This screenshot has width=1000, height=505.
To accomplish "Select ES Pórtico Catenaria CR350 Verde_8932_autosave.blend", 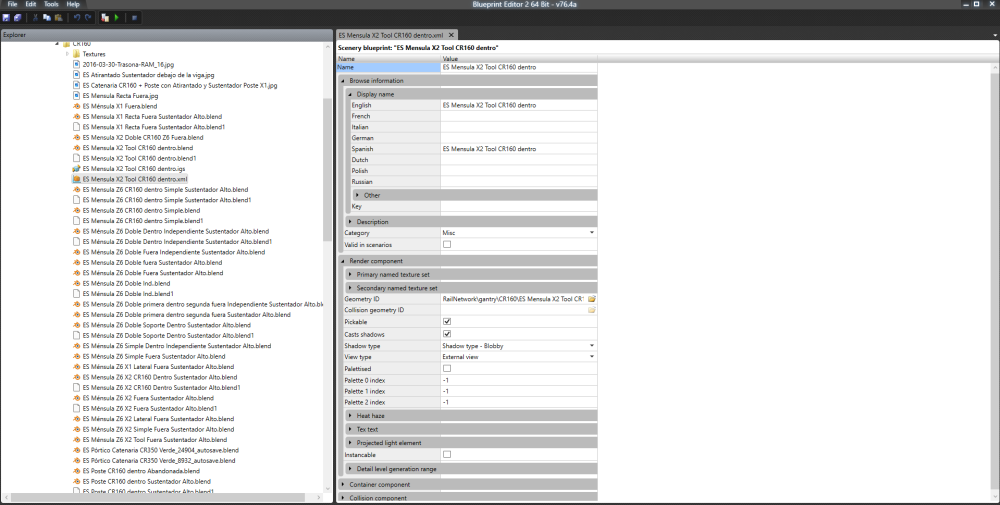I will tap(159, 460).
